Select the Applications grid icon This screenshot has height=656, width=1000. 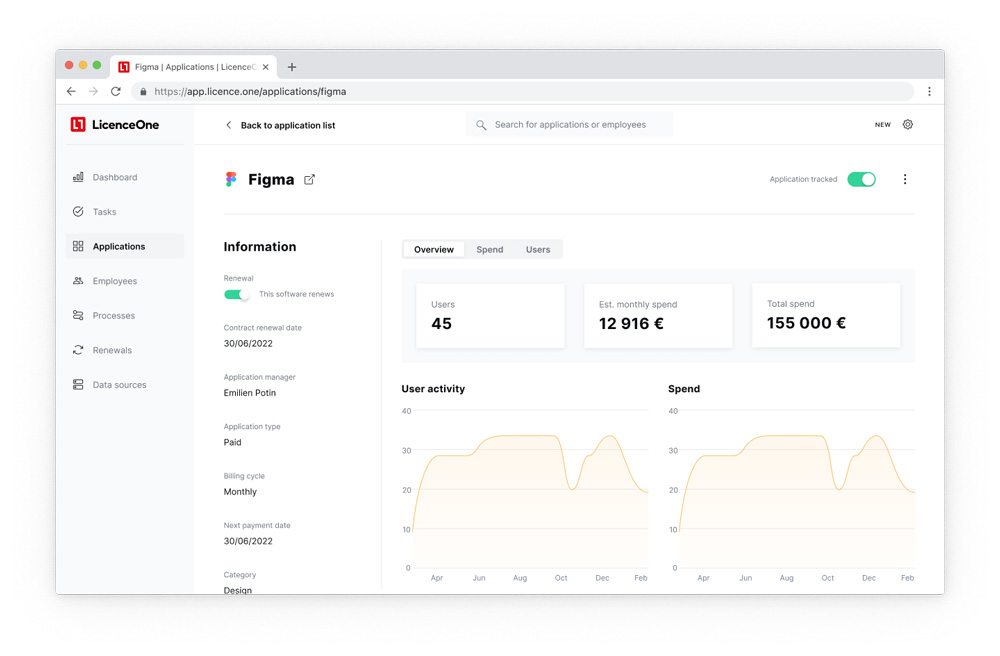pos(78,246)
